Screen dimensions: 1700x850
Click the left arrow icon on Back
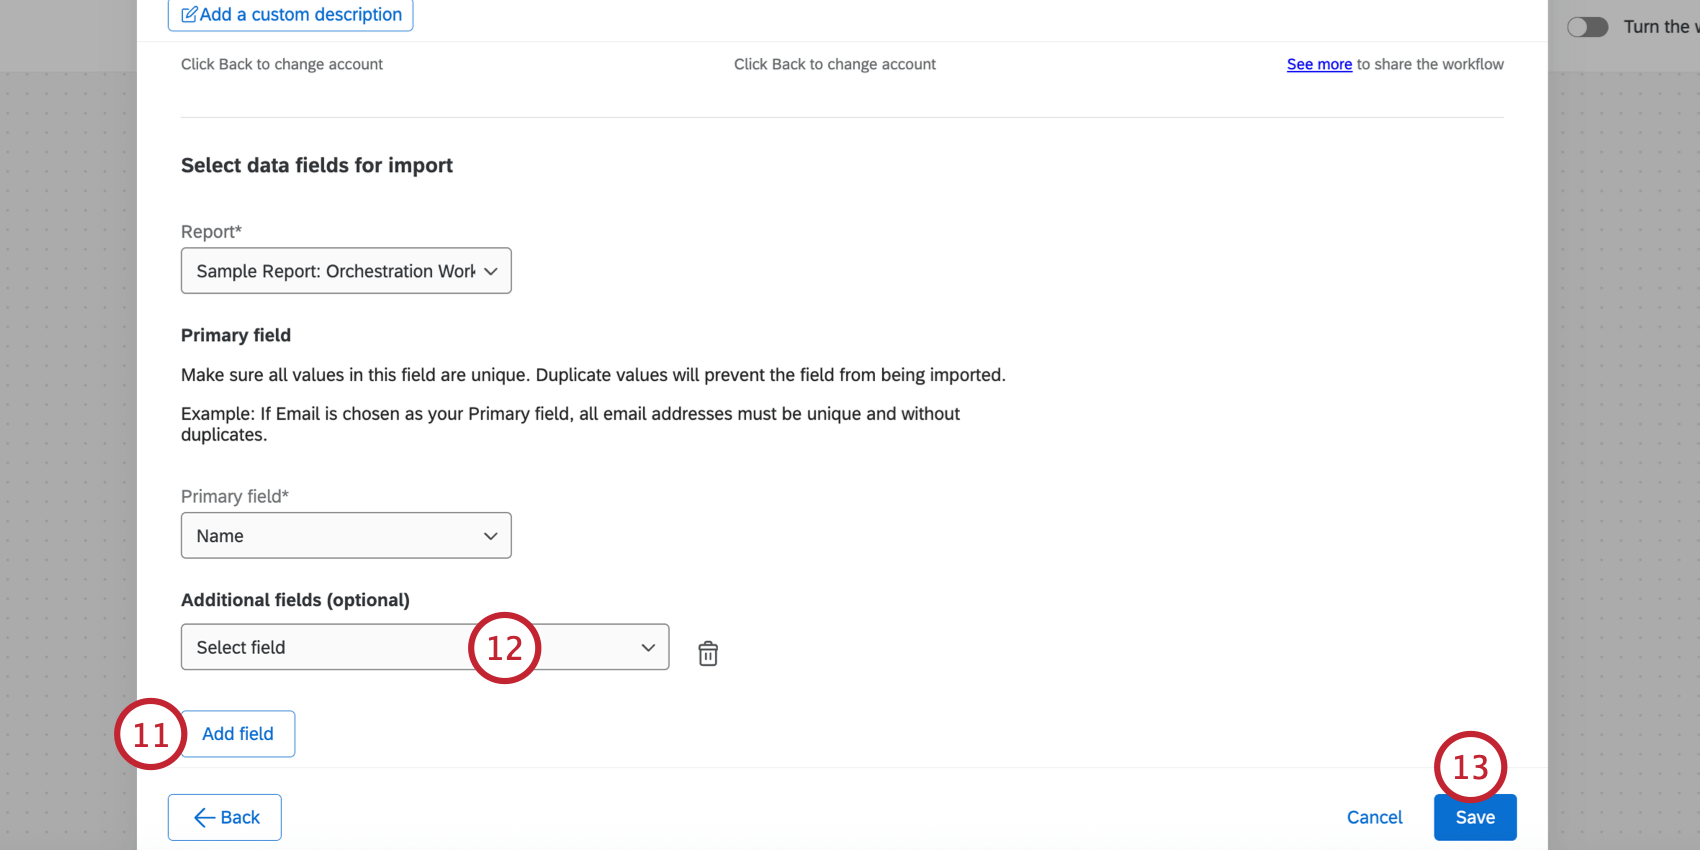pyautogui.click(x=204, y=818)
